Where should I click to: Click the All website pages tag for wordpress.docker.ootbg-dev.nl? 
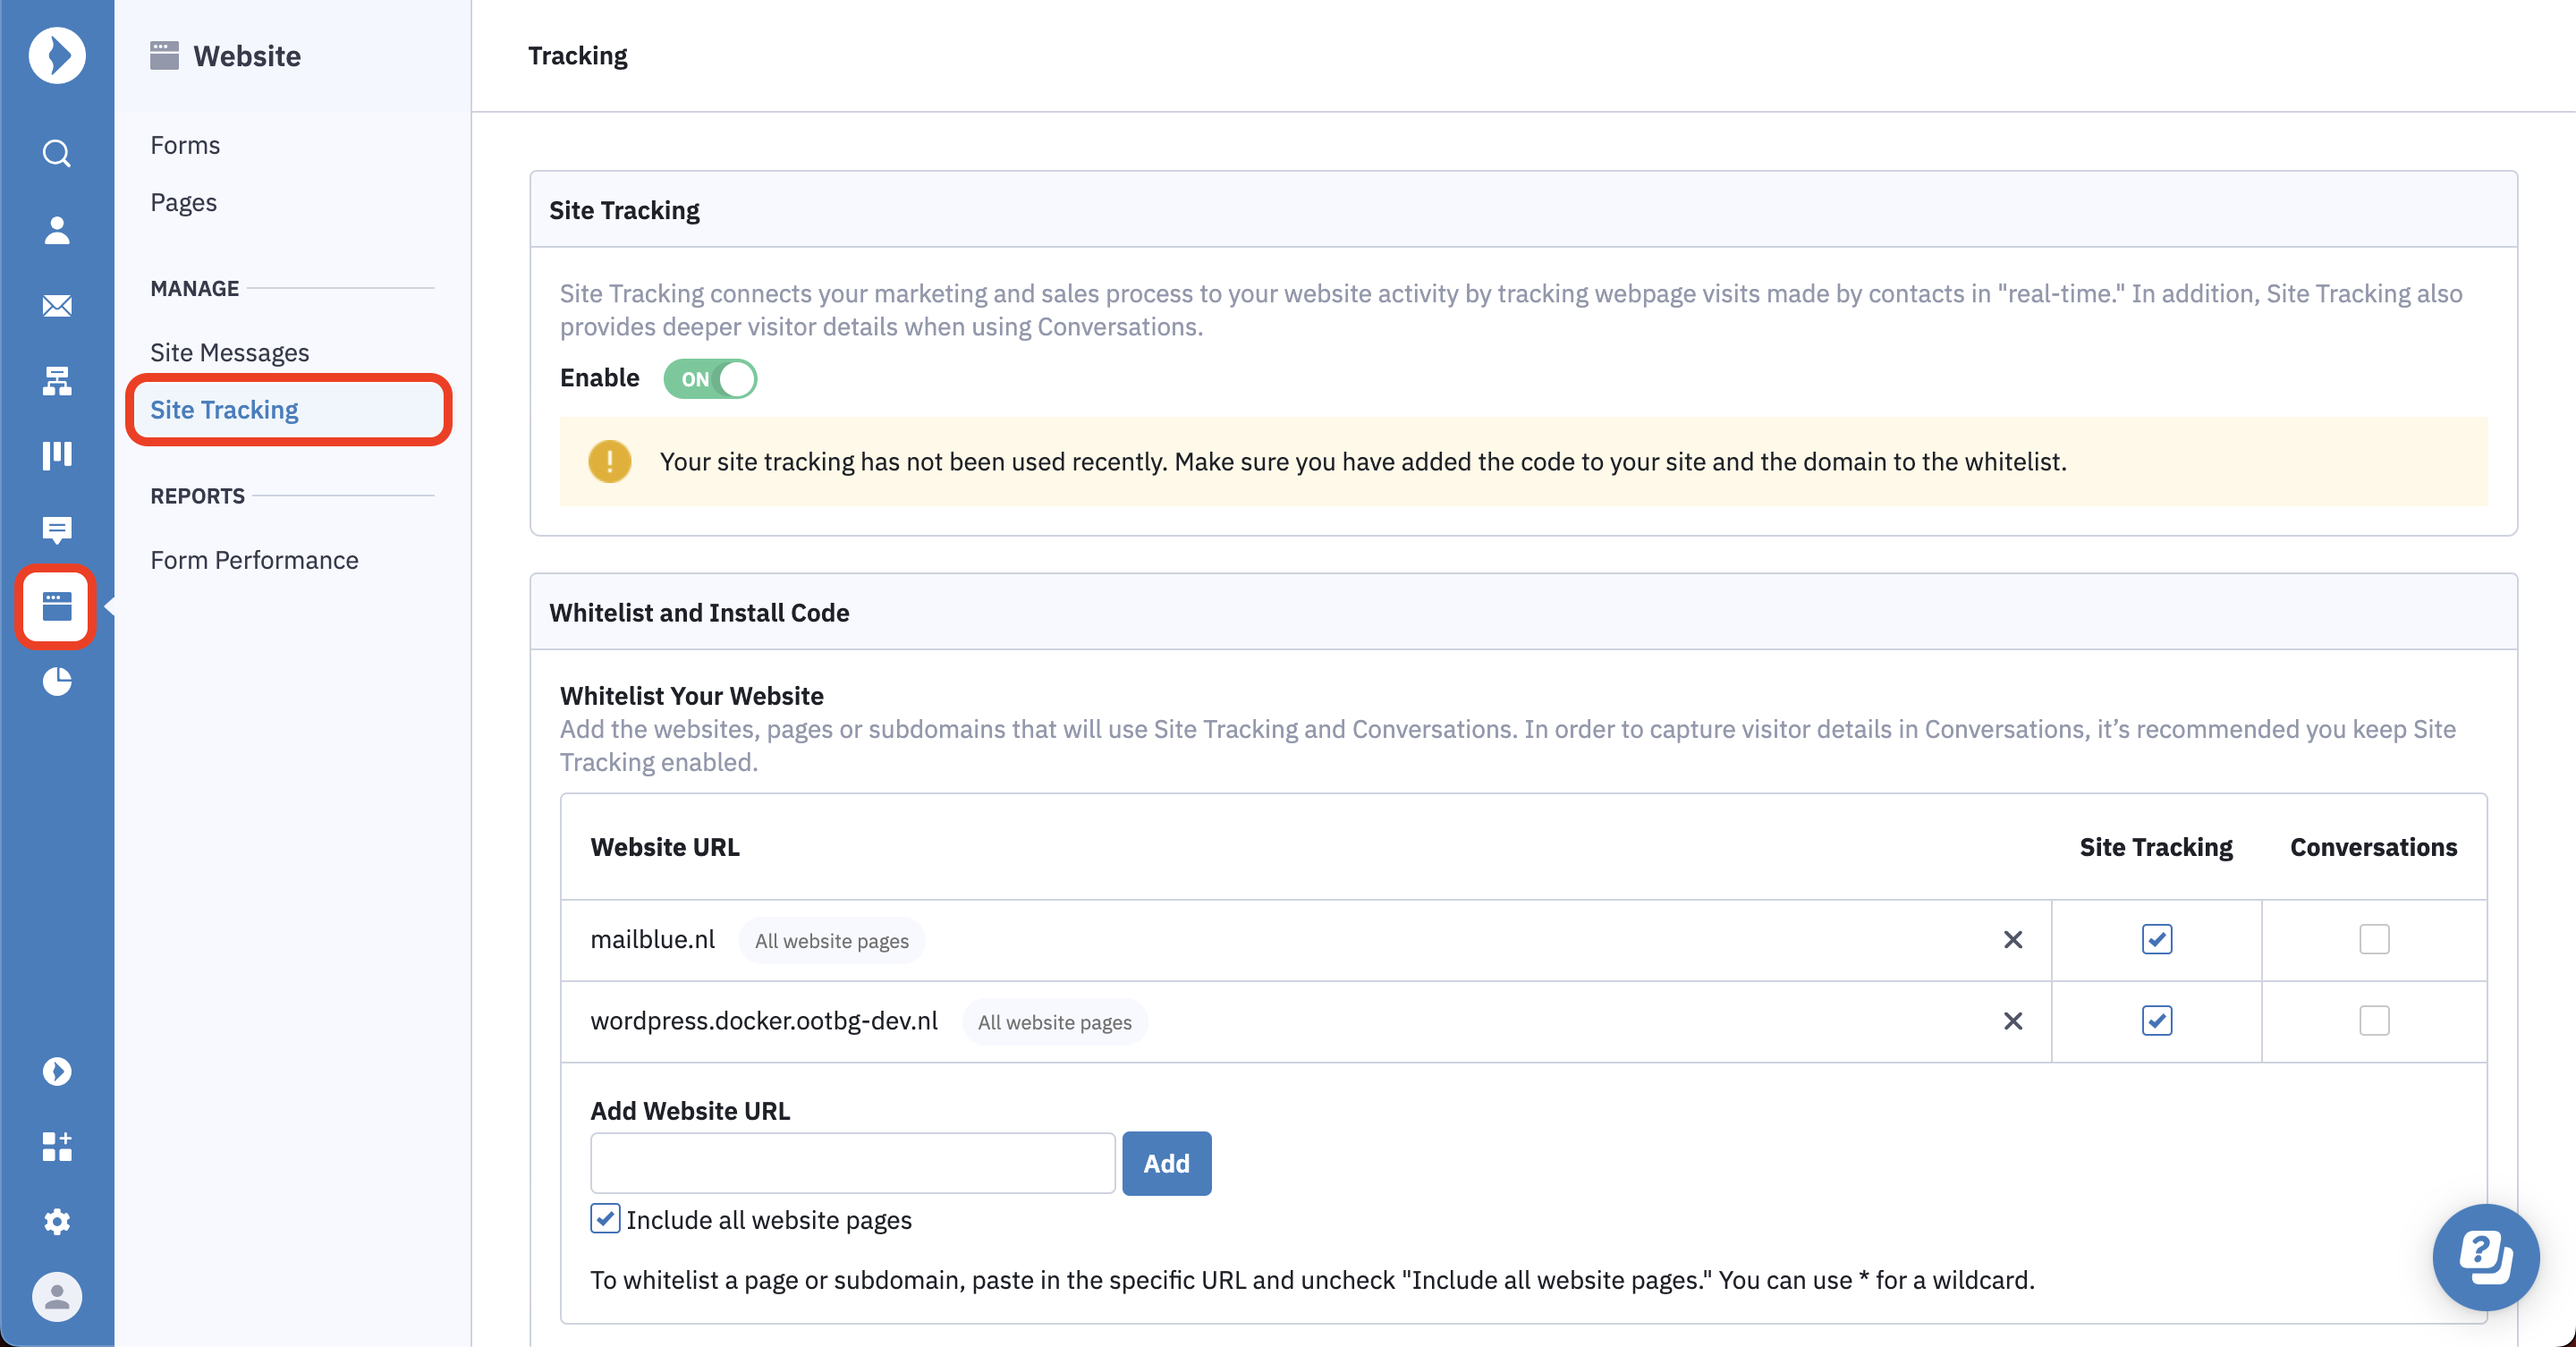(1054, 1022)
